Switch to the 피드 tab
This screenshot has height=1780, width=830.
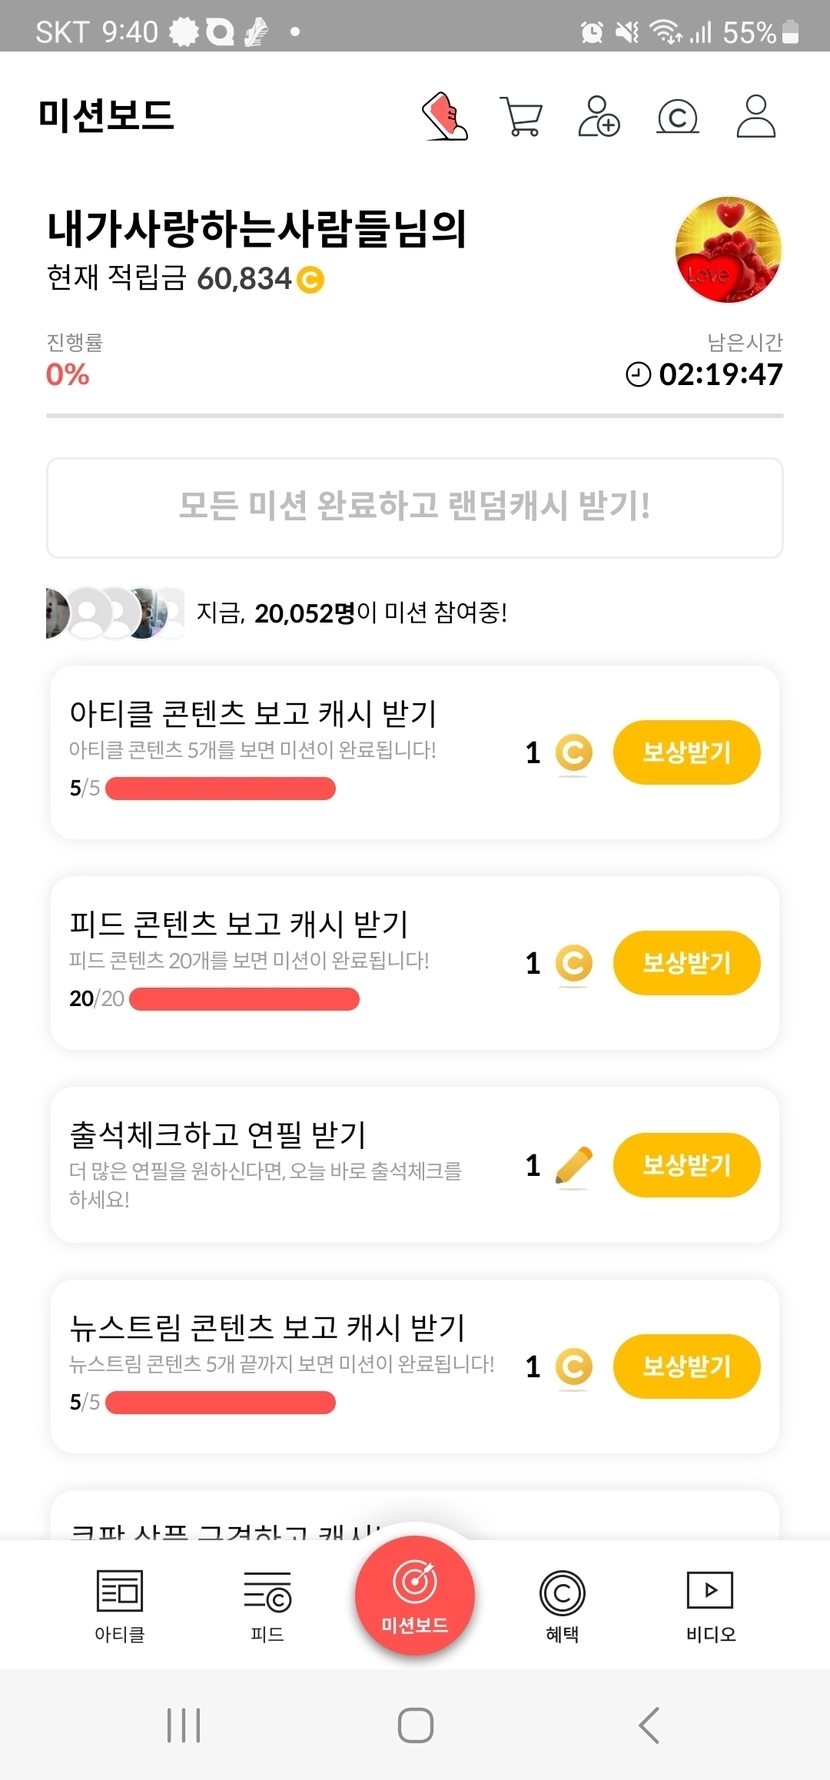click(267, 1605)
